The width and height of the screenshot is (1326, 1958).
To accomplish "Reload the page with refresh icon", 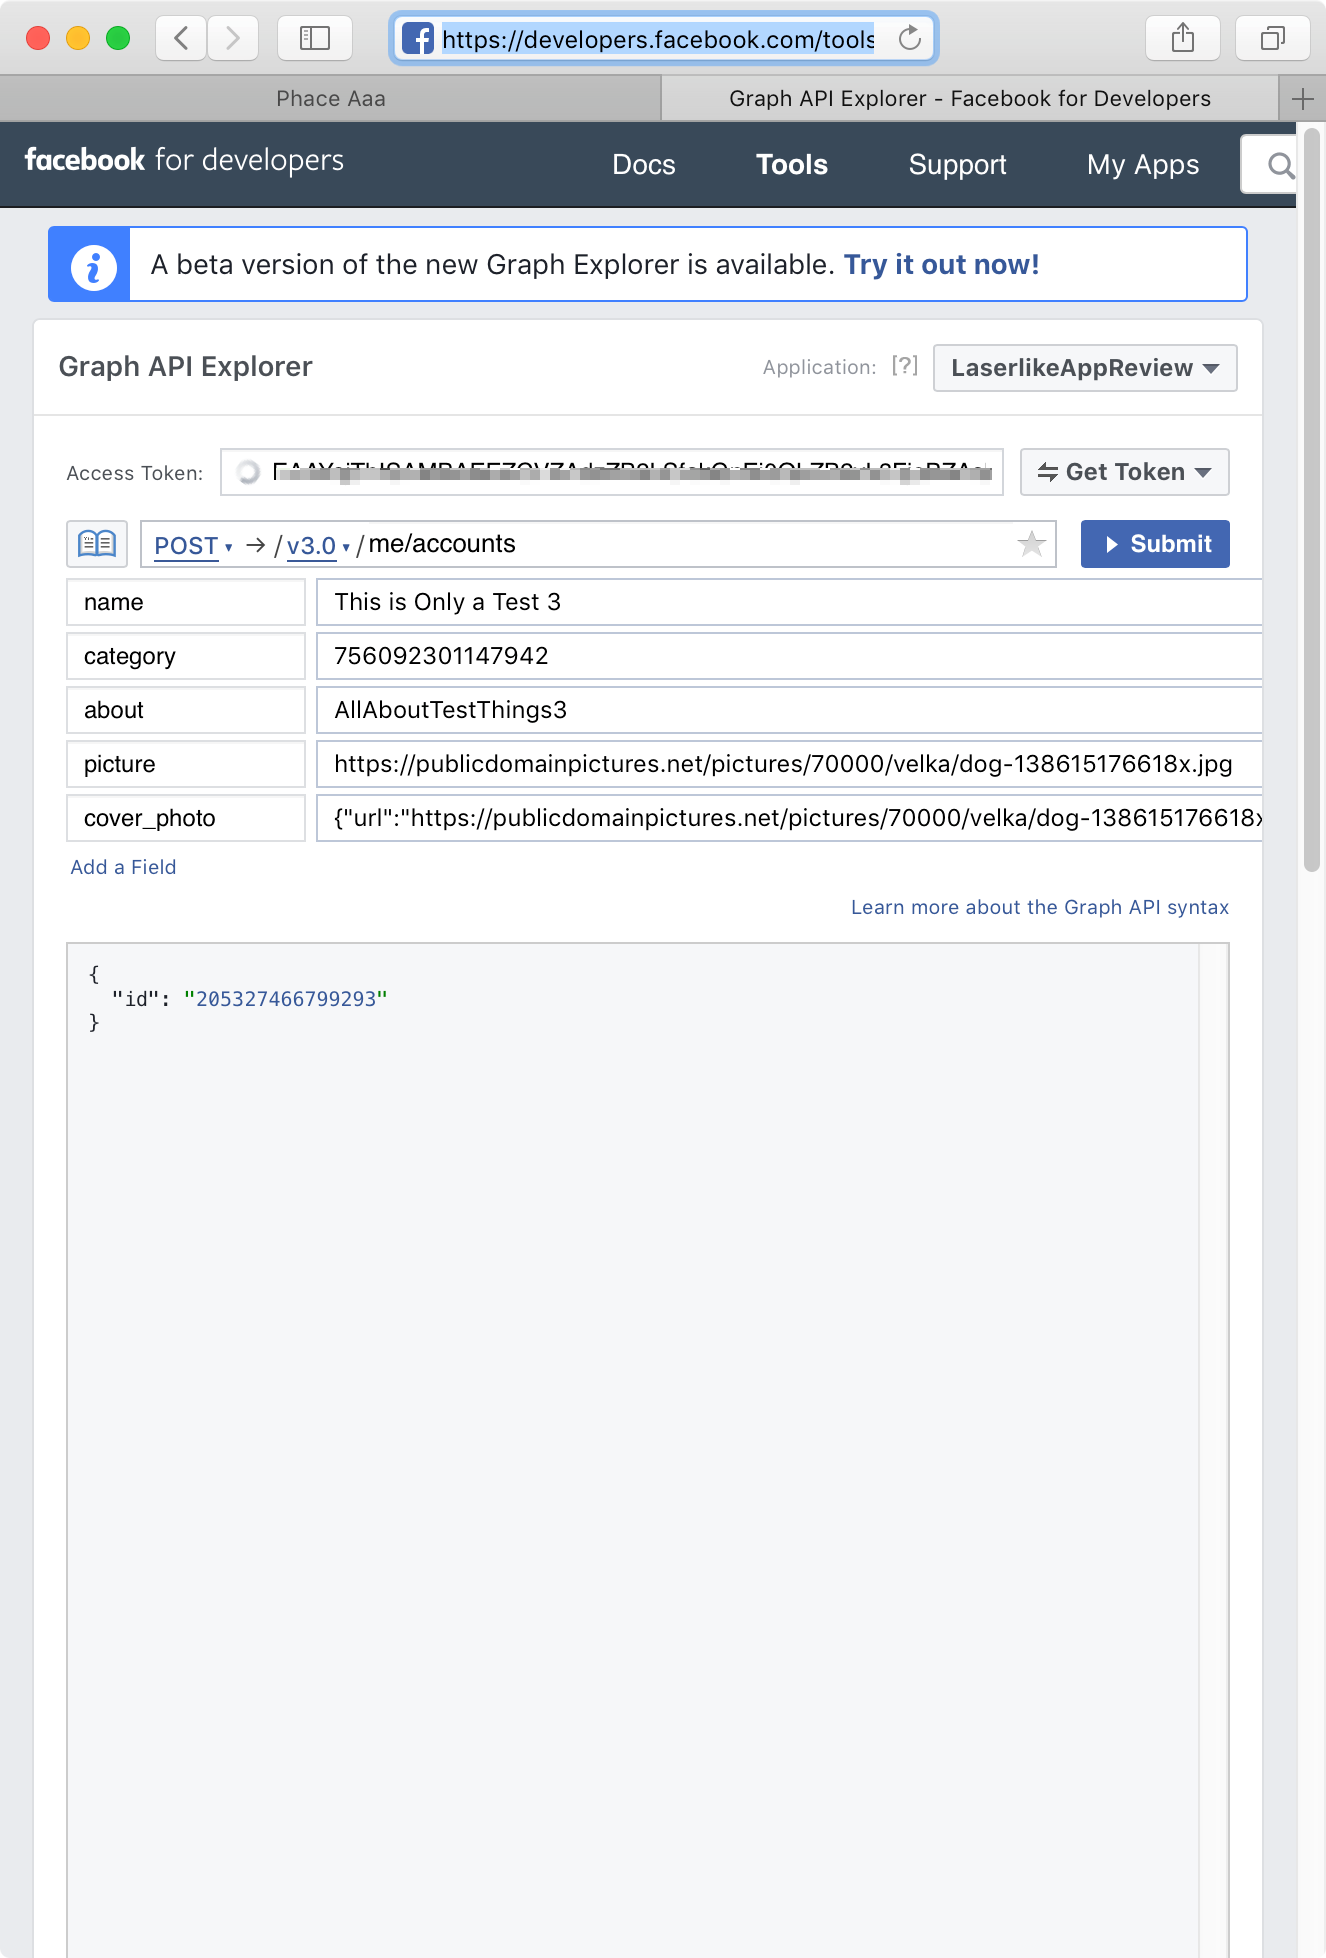I will click(x=909, y=39).
